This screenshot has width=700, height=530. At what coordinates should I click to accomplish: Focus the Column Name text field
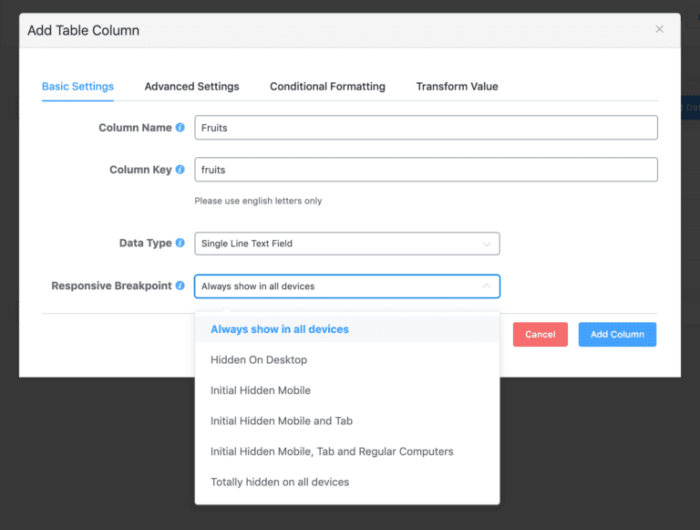(x=426, y=128)
